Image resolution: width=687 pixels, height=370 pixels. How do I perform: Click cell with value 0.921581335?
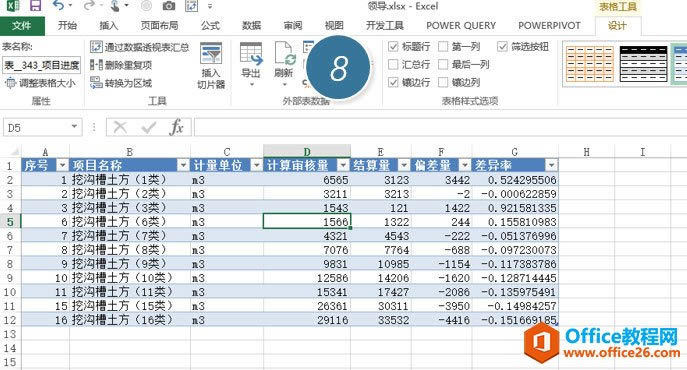point(515,208)
